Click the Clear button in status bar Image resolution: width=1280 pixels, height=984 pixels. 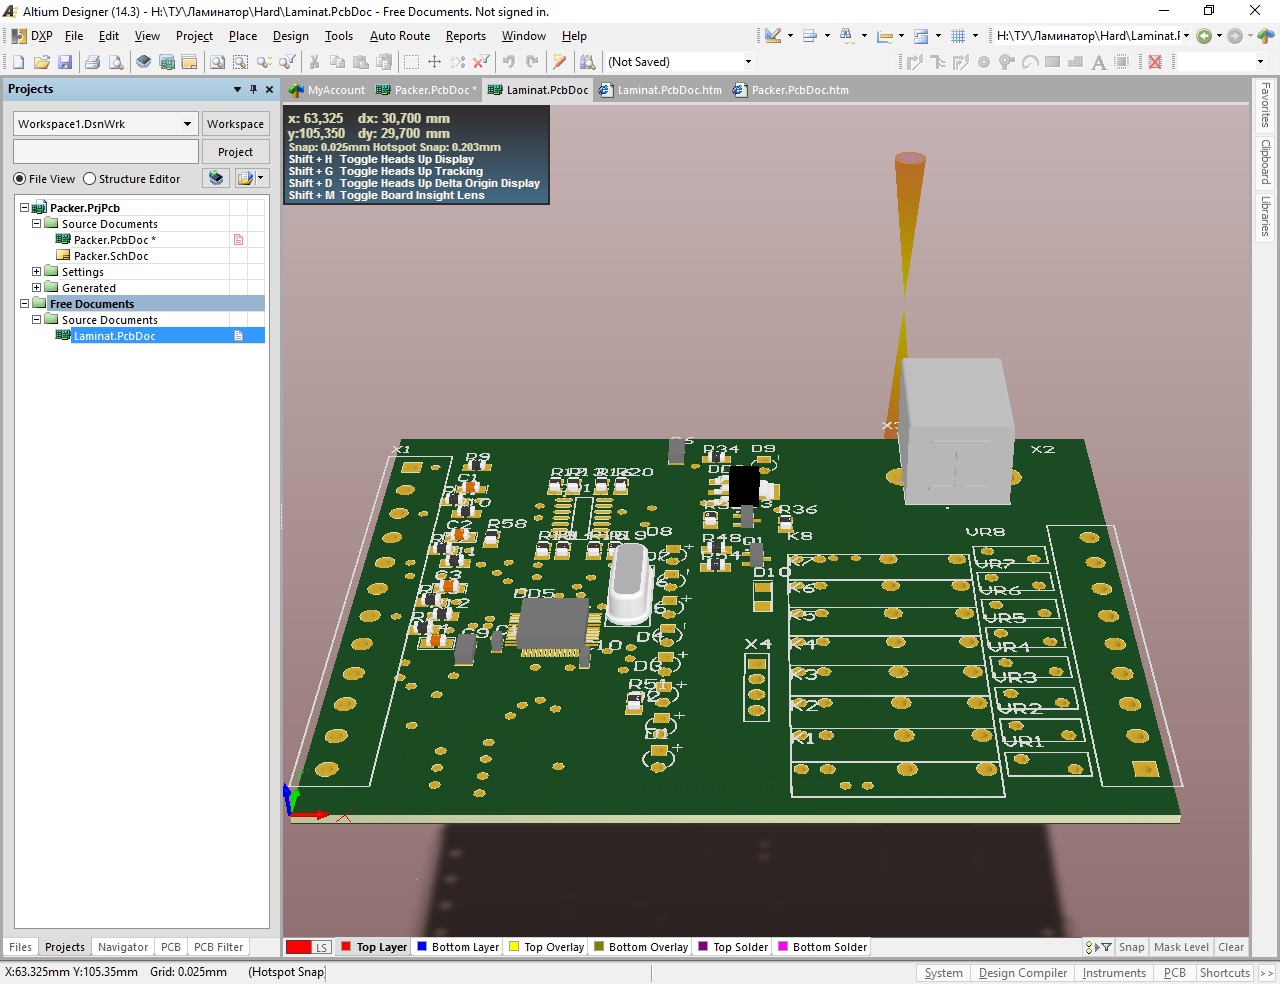point(1231,947)
